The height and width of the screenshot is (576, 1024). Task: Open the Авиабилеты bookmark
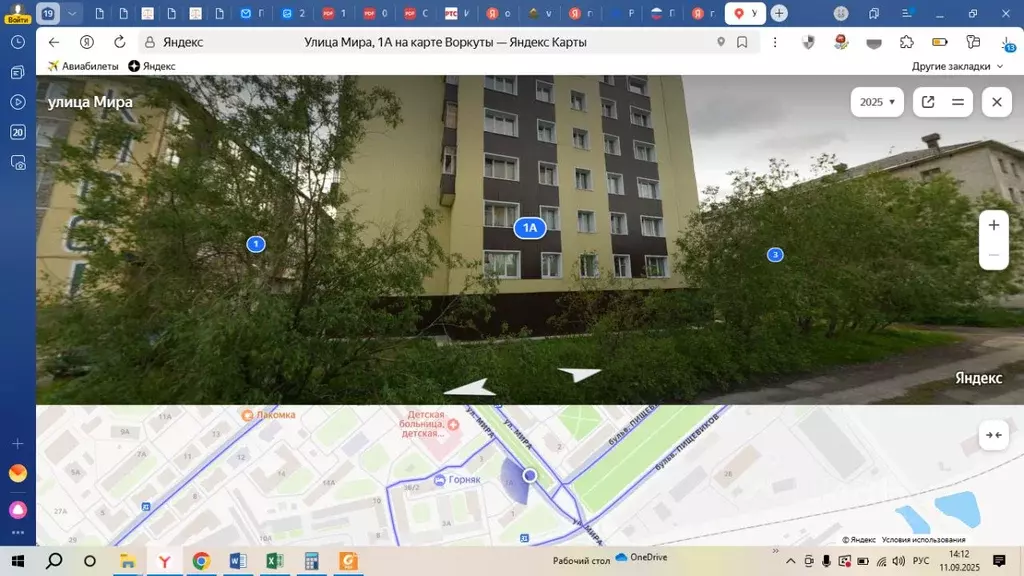click(83, 66)
